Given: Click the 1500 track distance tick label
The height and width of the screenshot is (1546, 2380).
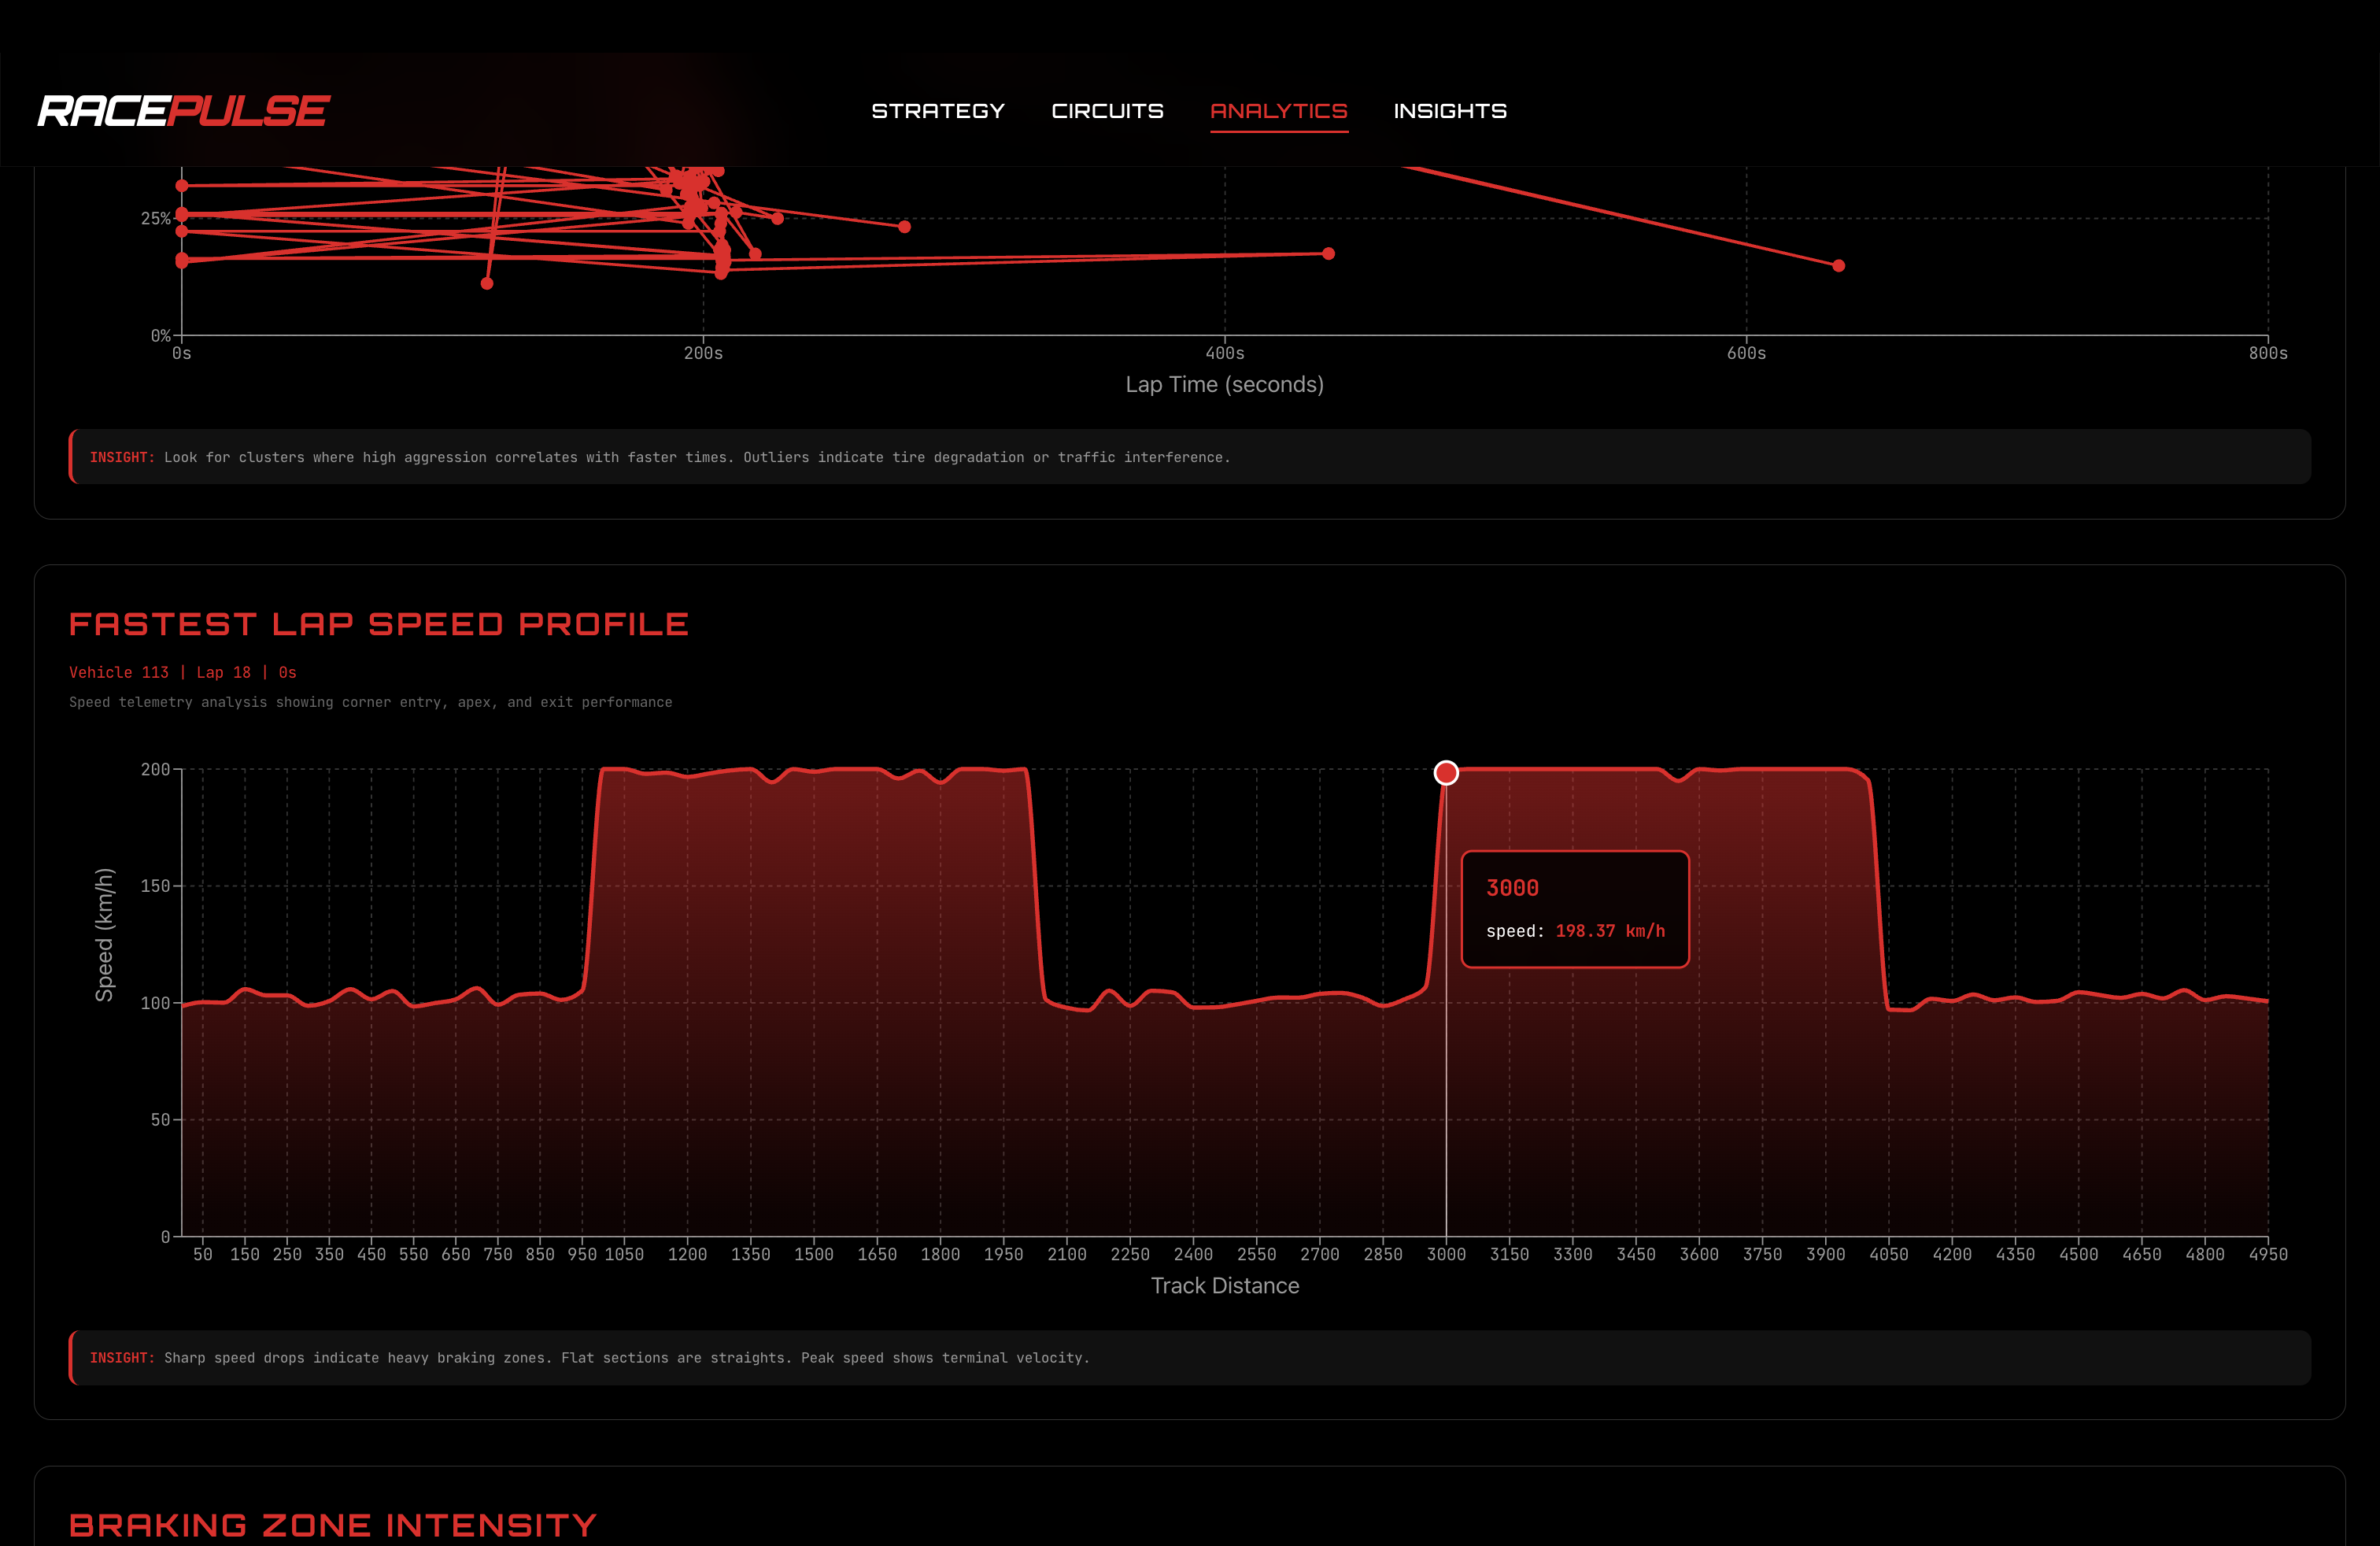Looking at the screenshot, I should pyautogui.click(x=813, y=1254).
